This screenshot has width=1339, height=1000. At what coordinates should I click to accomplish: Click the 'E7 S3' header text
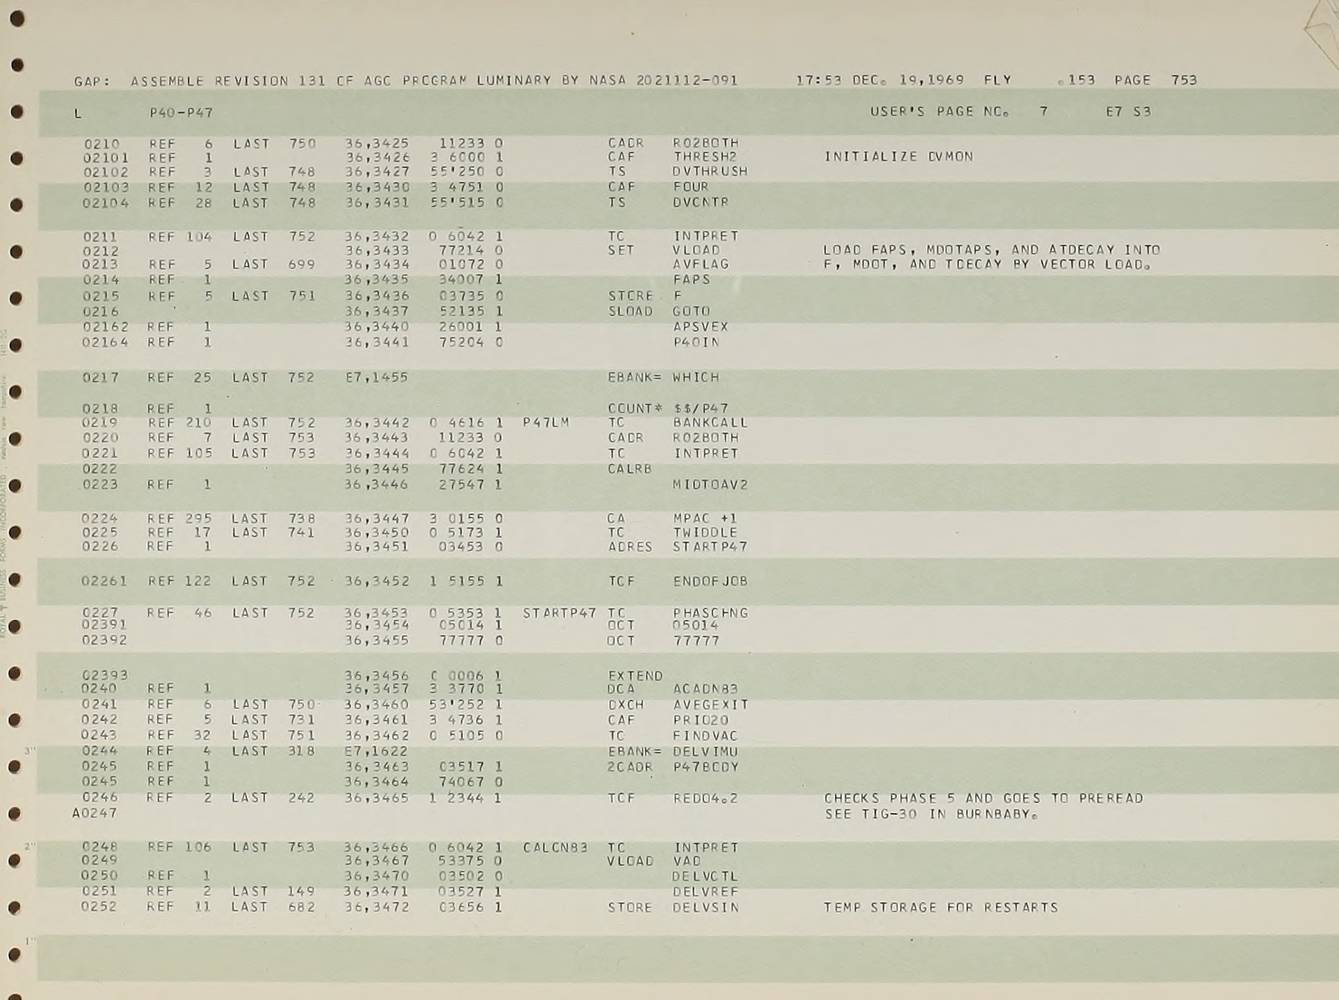[1128, 111]
